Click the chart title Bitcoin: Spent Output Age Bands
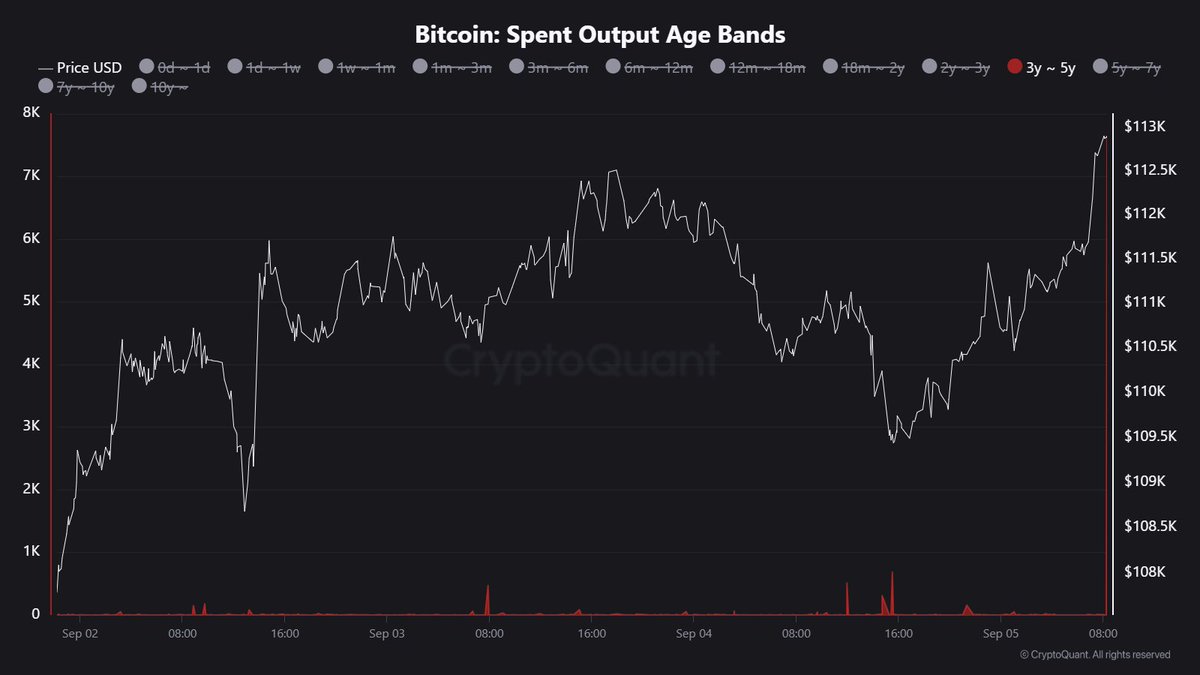Image resolution: width=1200 pixels, height=675 pixels. click(600, 34)
